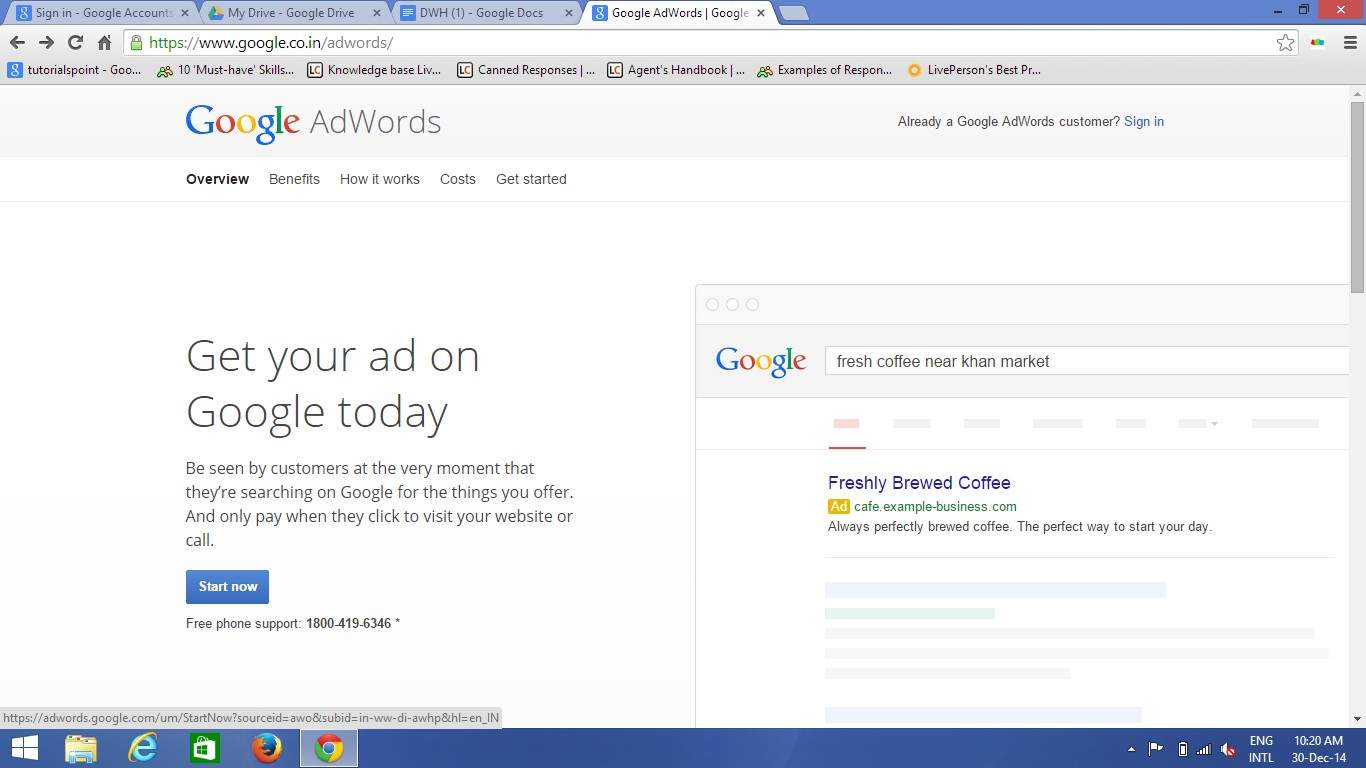
Task: Open File Explorer from the taskbar
Action: pos(80,748)
